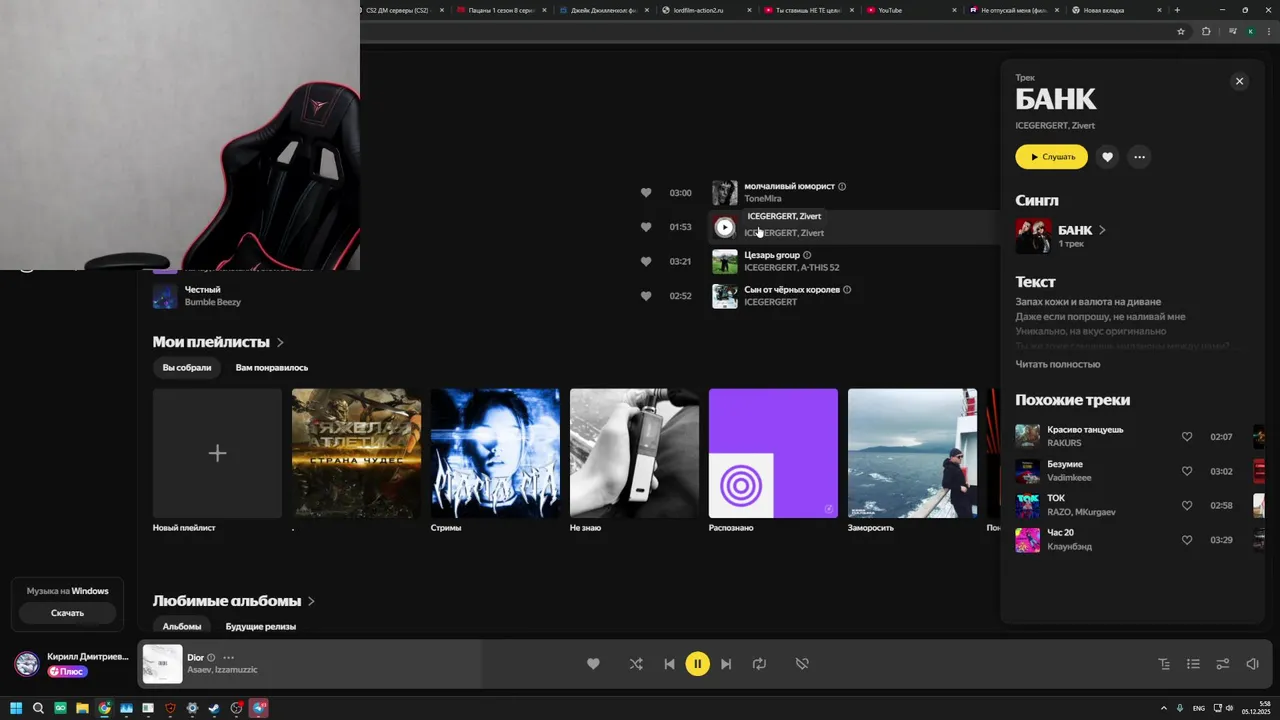Play the hovered ICEGERGERT, Zivert track
This screenshot has width=1280, height=720.
click(x=725, y=227)
